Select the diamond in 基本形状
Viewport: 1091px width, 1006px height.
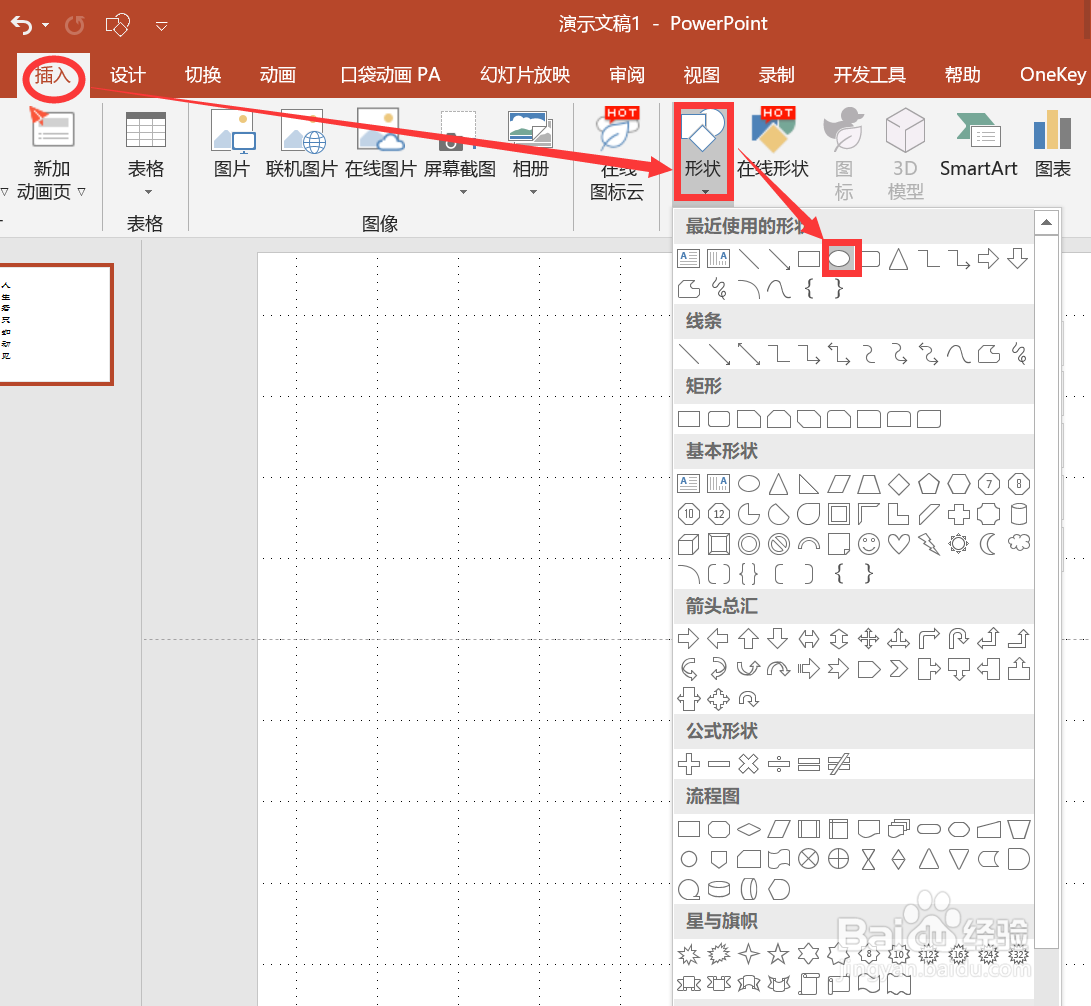[899, 484]
